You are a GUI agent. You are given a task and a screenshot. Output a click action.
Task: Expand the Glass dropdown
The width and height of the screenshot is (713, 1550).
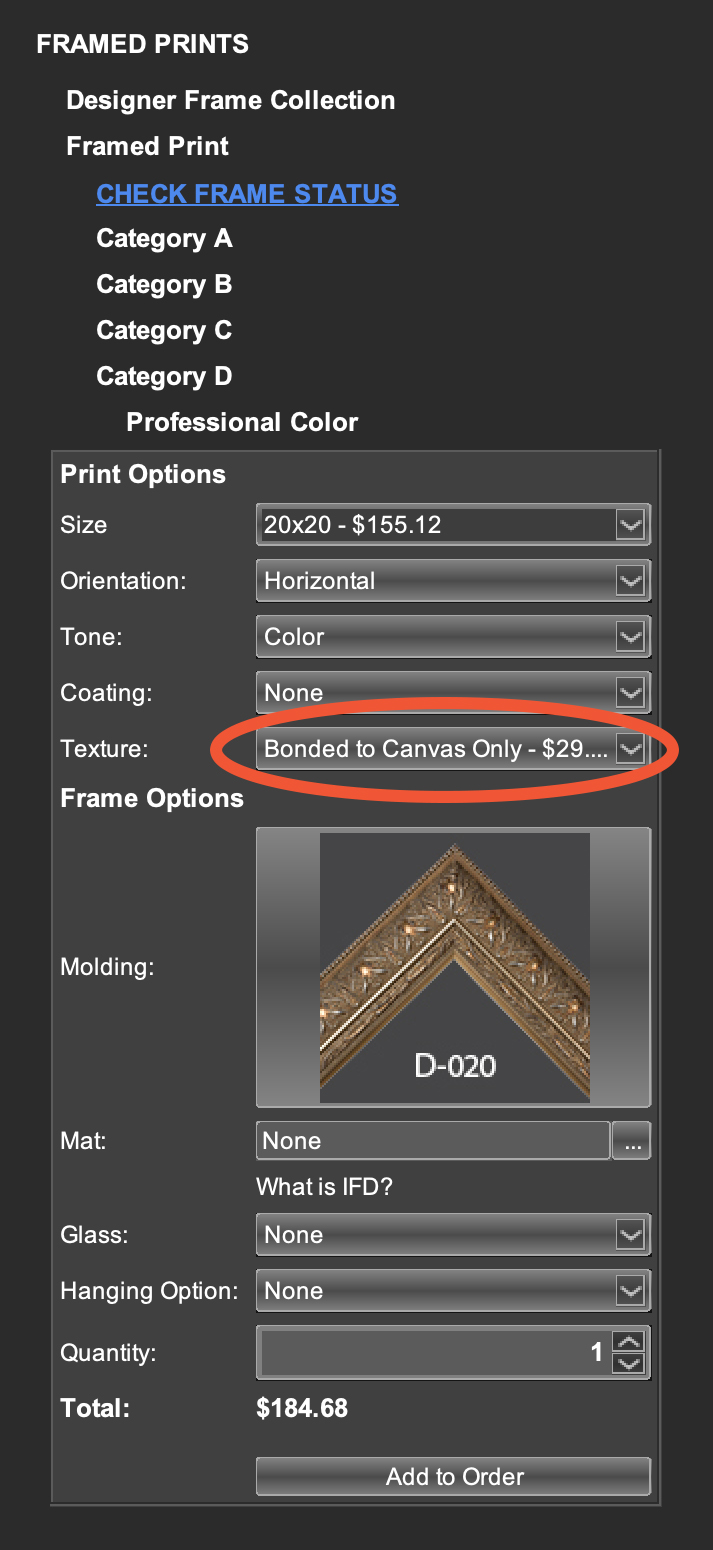click(x=453, y=1234)
